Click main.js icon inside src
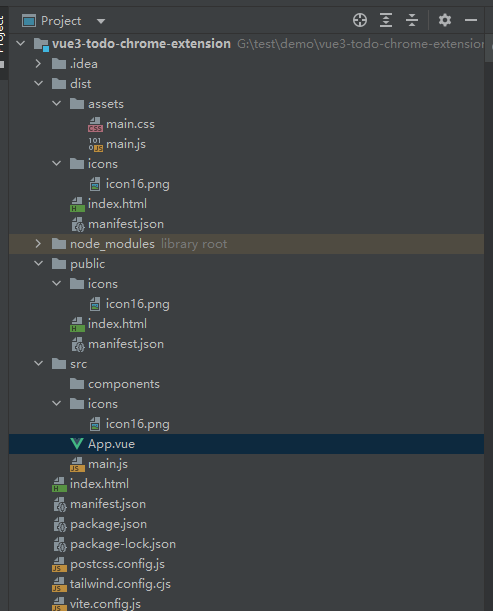Viewport: 493px width, 611px height. pyautogui.click(x=77, y=464)
